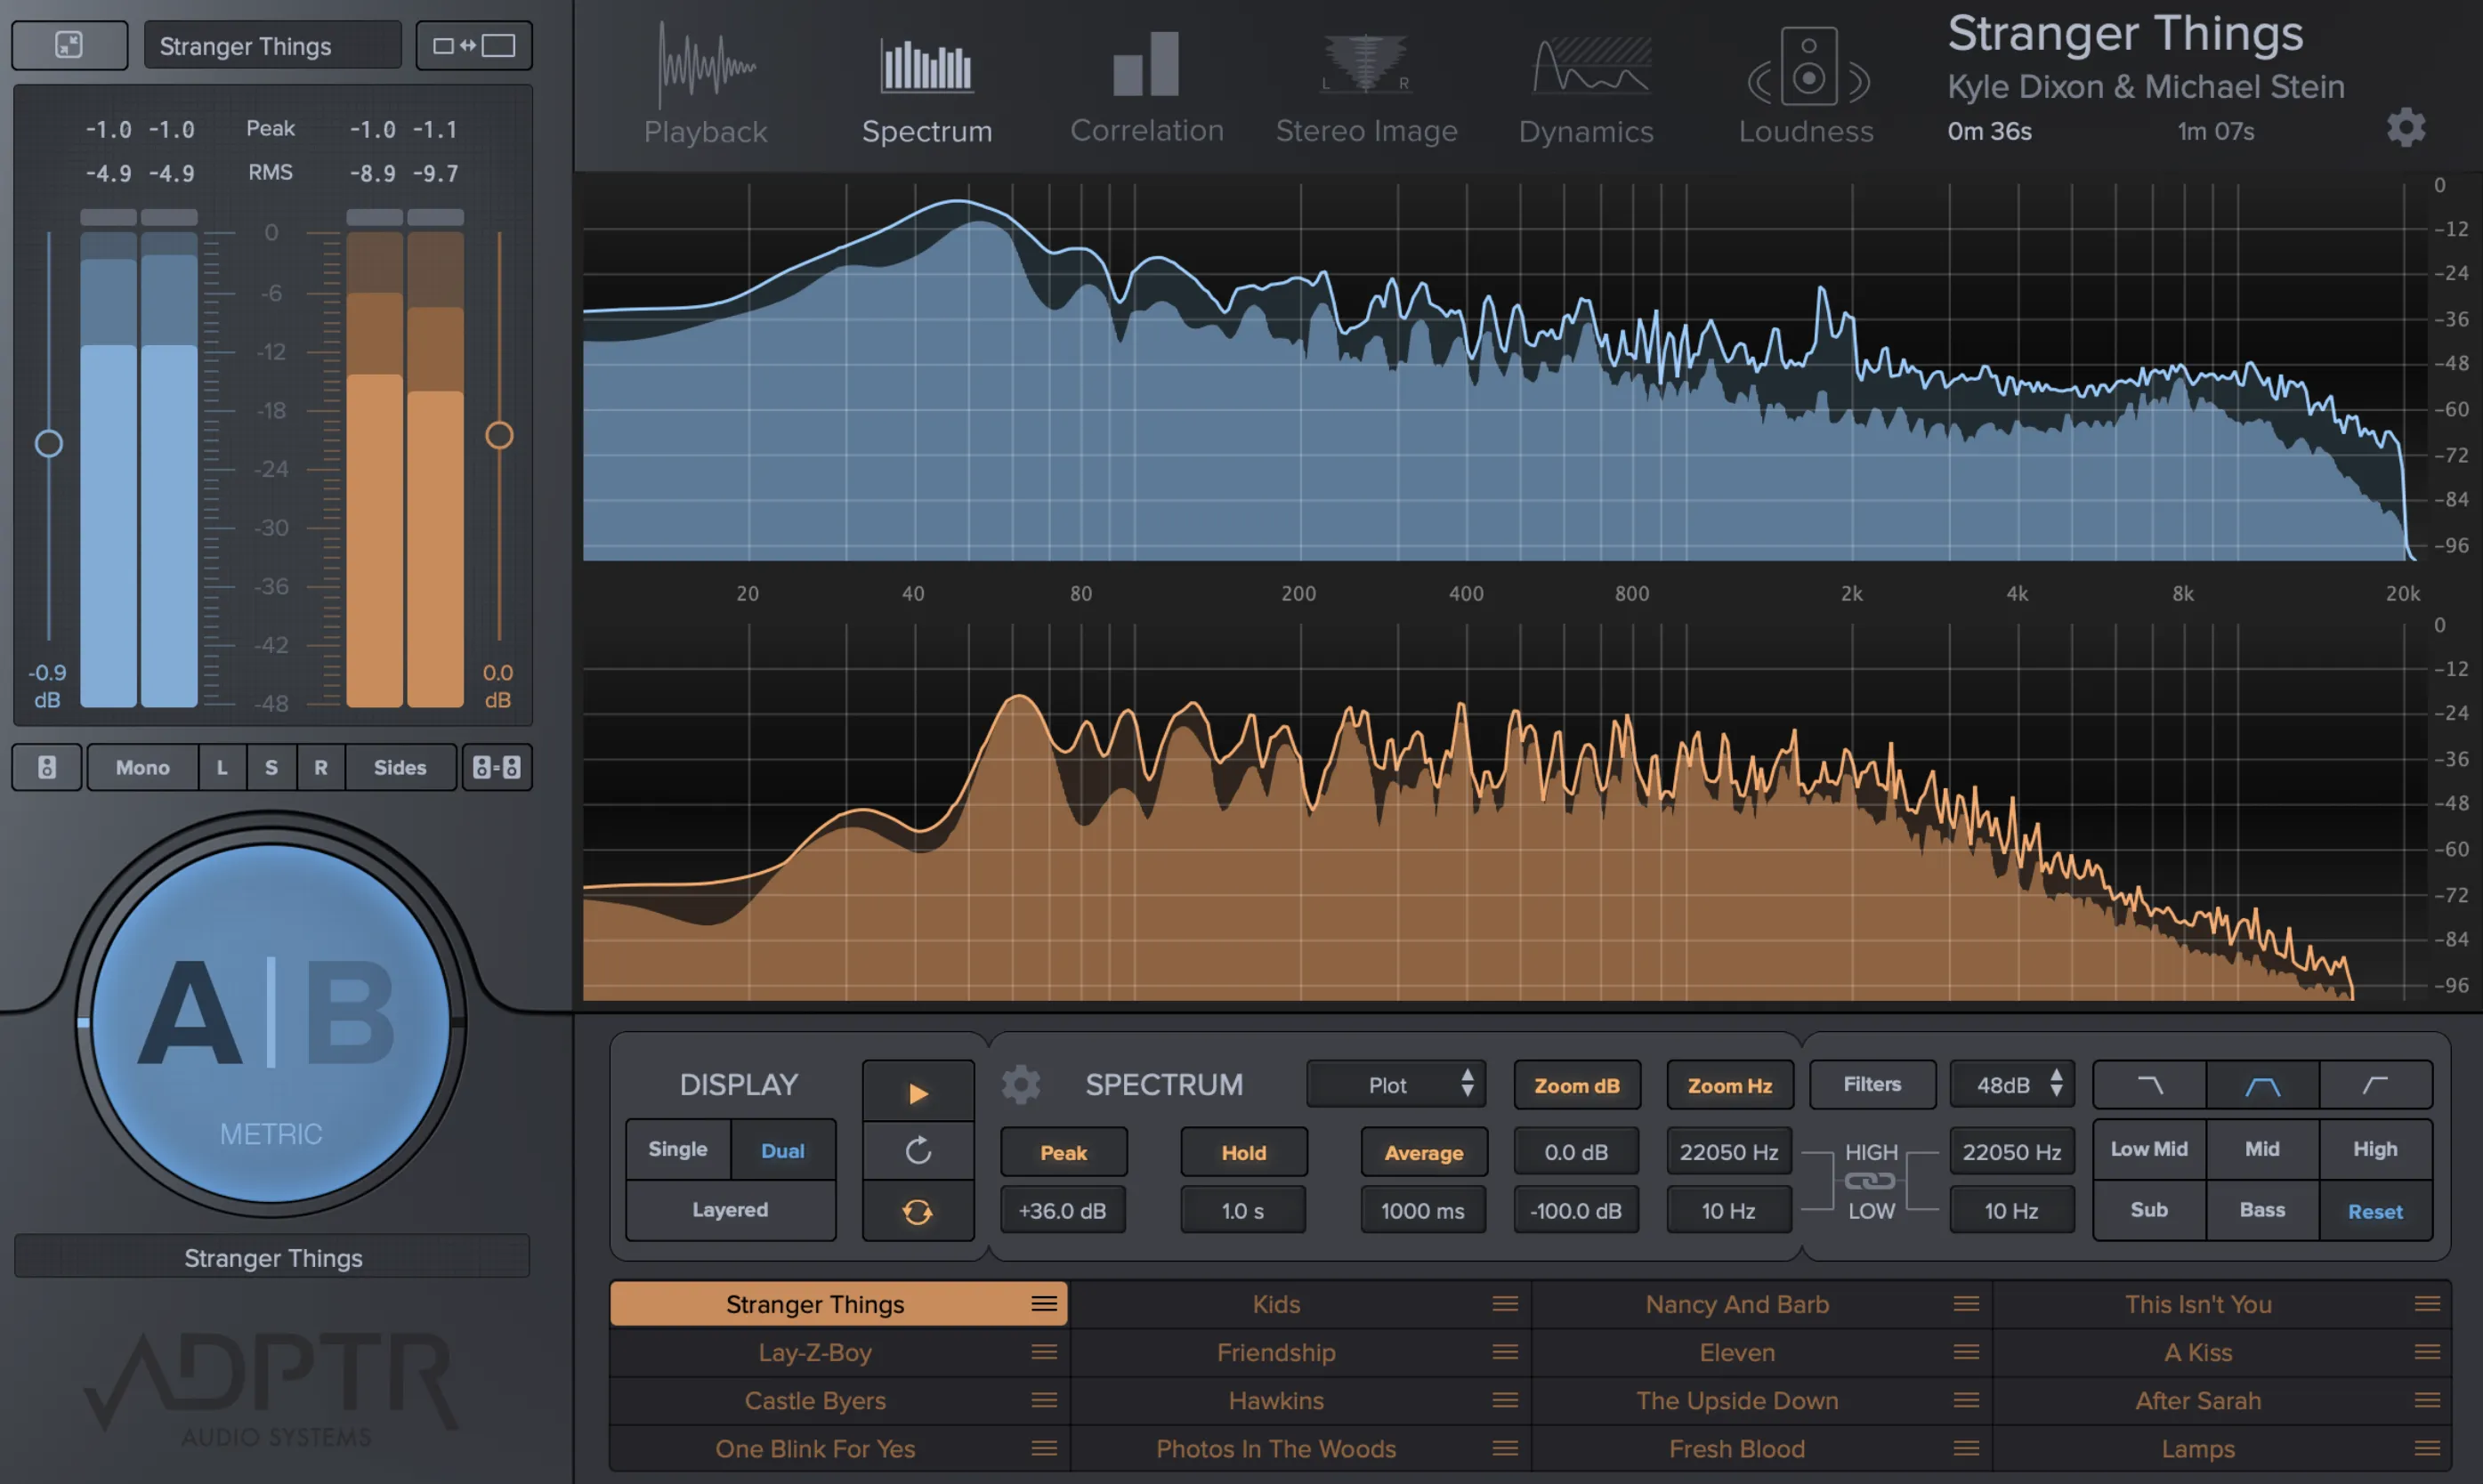This screenshot has height=1484, width=2483.
Task: Toggle Sides monitoring
Action: 400,767
